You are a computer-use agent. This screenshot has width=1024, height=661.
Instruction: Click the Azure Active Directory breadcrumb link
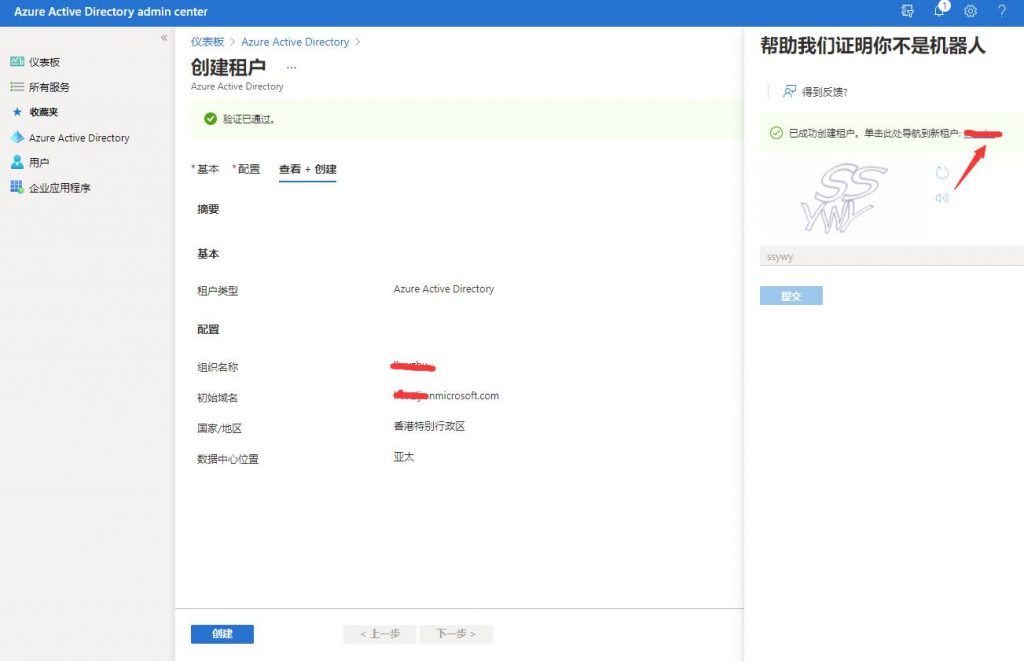pyautogui.click(x=295, y=42)
